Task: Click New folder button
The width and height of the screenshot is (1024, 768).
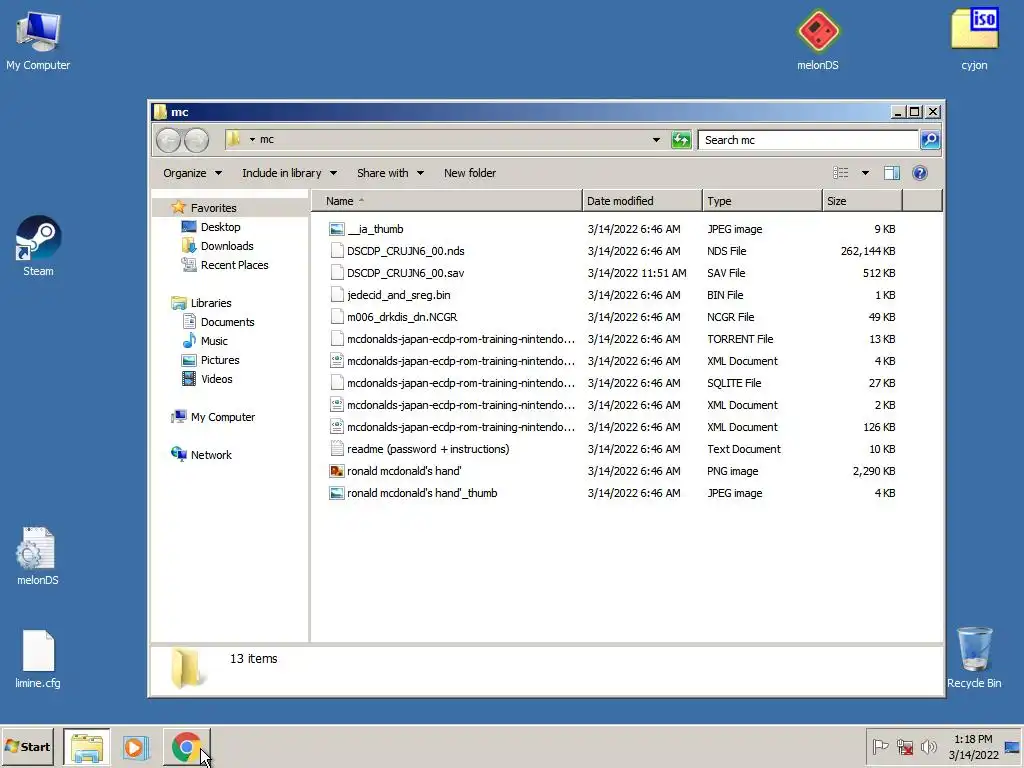Action: 470,173
